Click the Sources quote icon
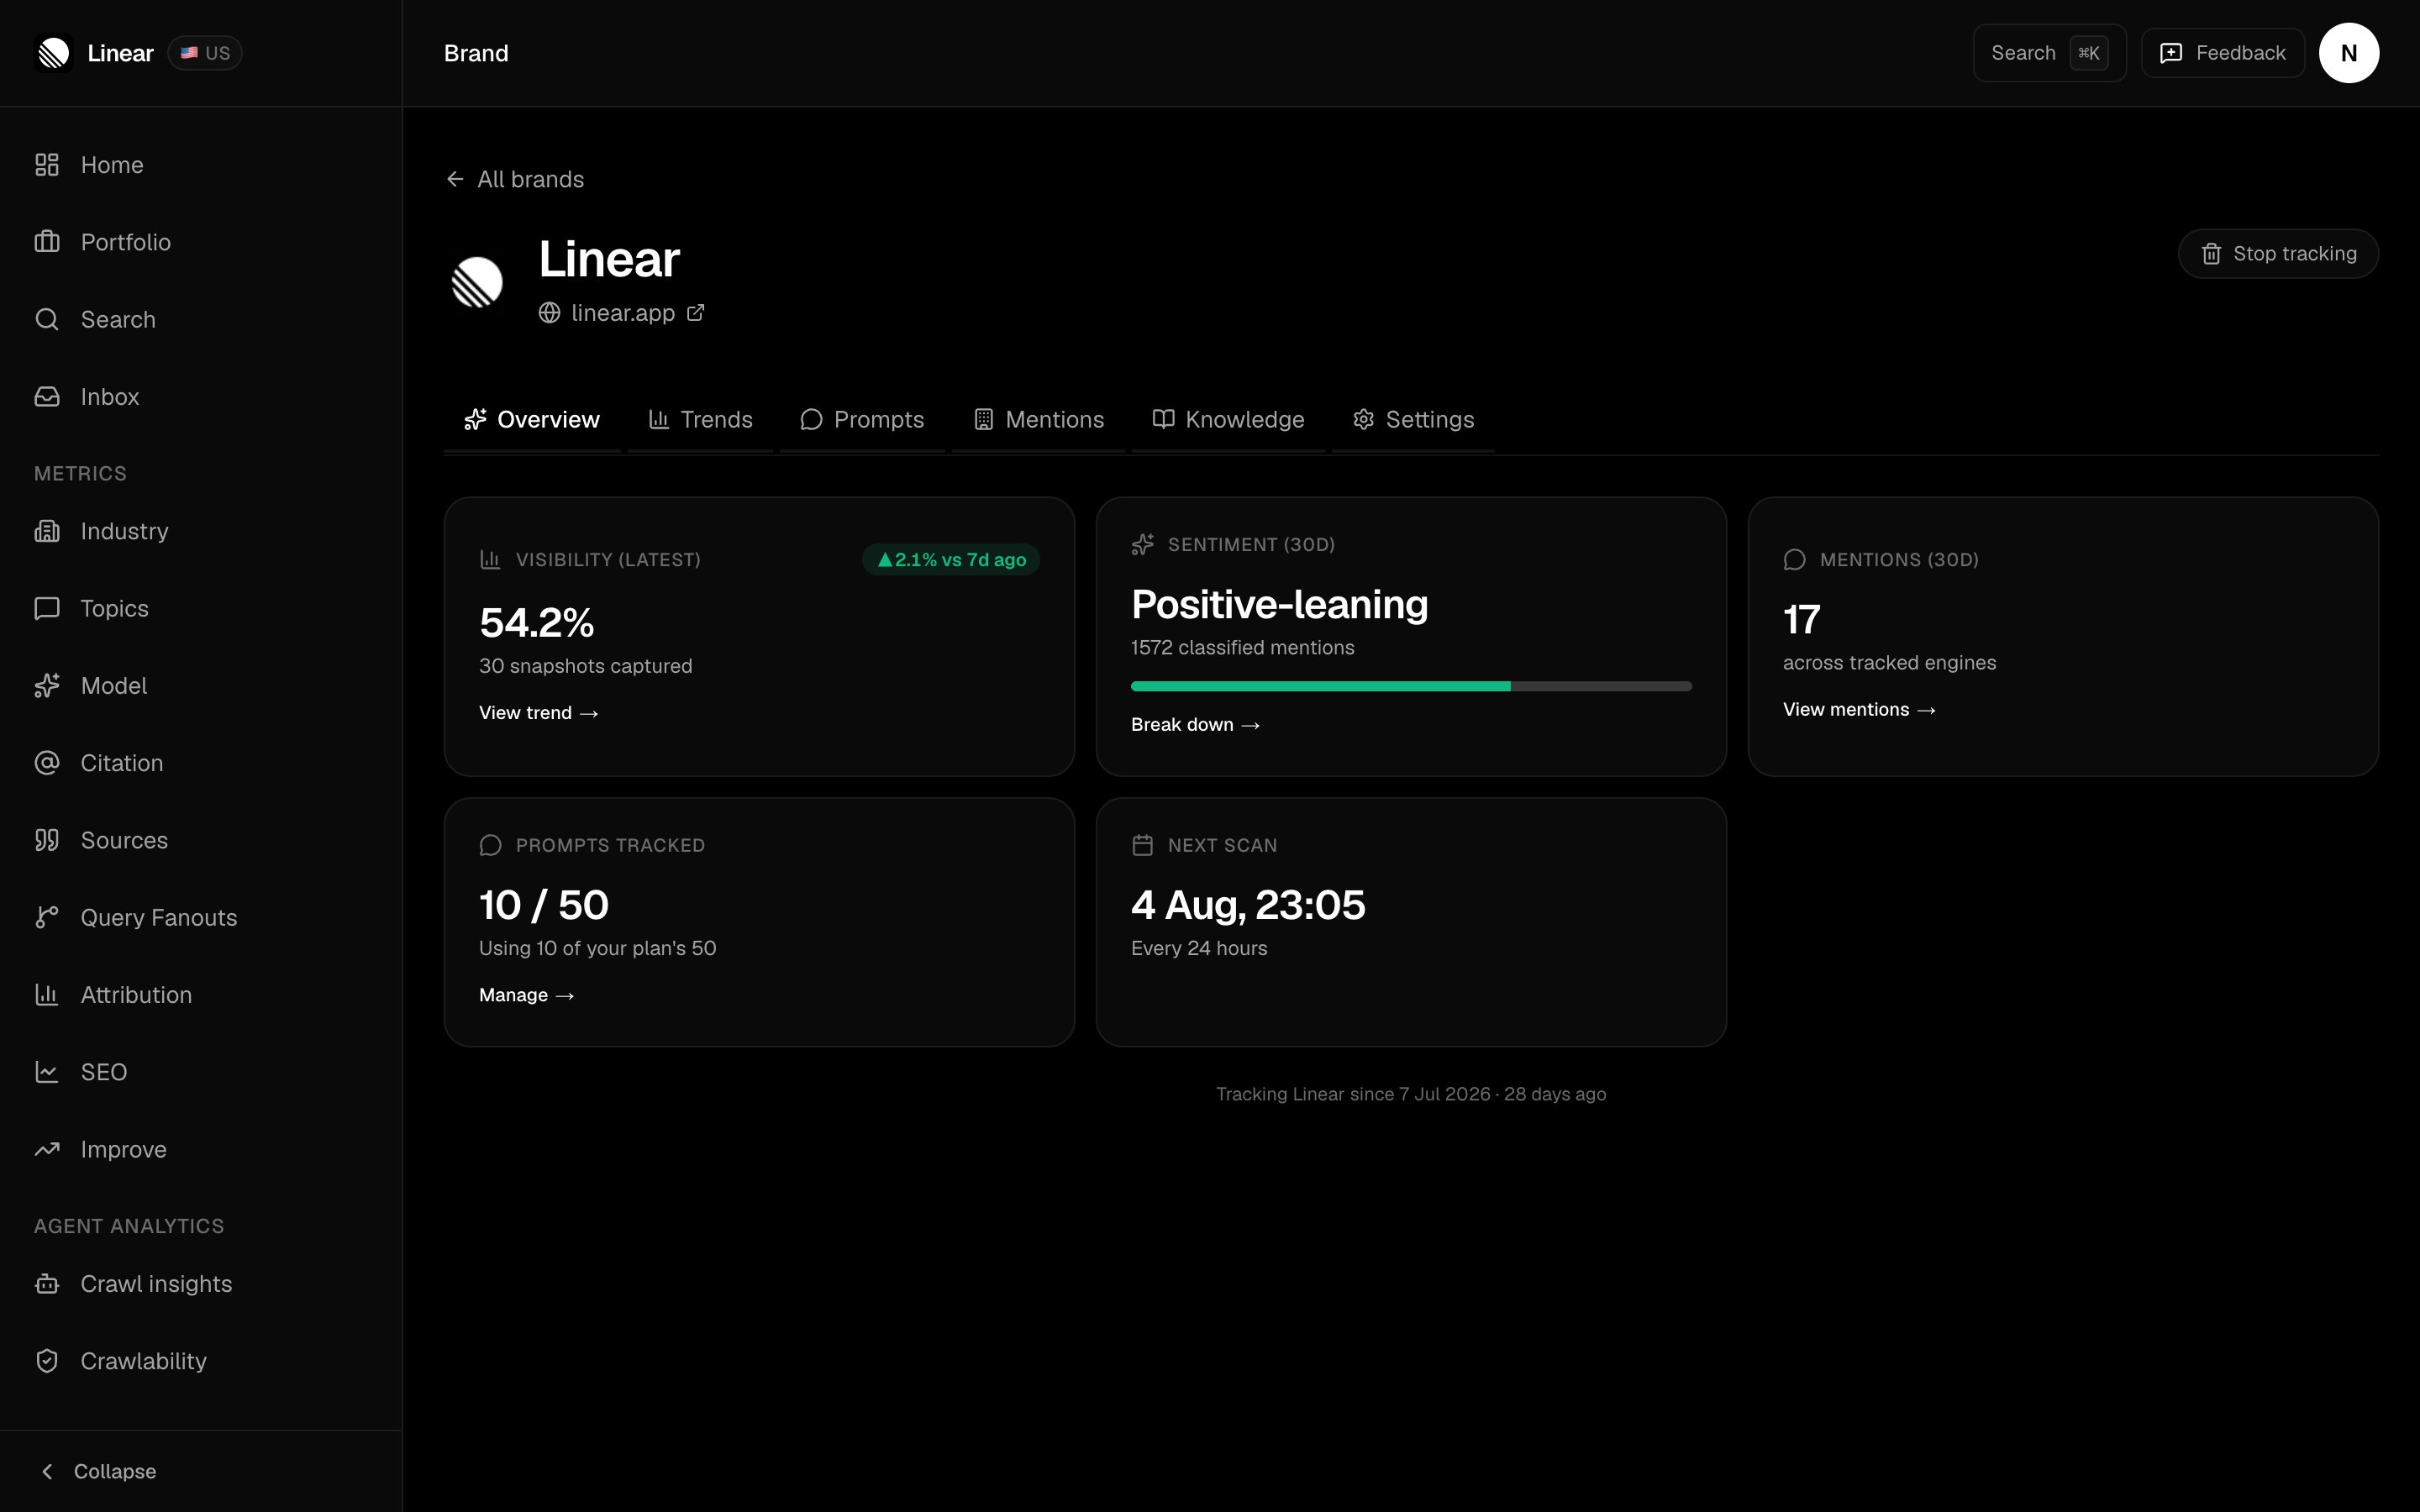 47,840
